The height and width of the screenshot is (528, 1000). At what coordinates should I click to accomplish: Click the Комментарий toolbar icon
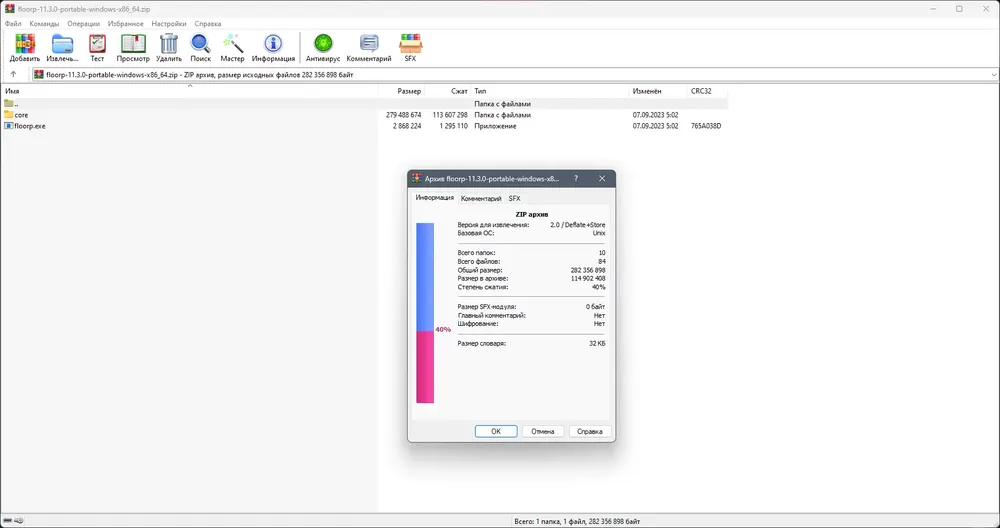[x=369, y=48]
